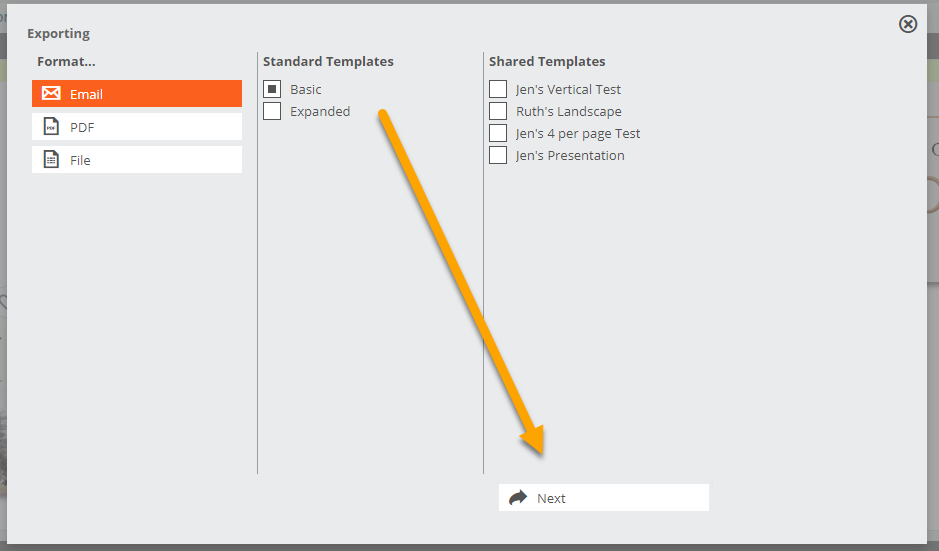Click the File document icon
This screenshot has height=551, width=939.
coord(52,159)
